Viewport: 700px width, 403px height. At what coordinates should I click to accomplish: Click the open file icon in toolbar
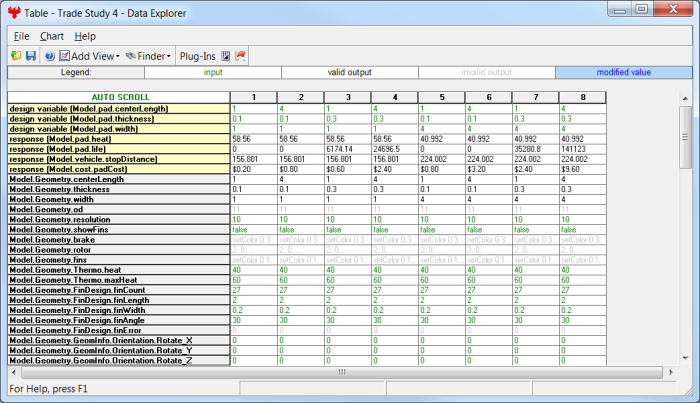(17, 56)
